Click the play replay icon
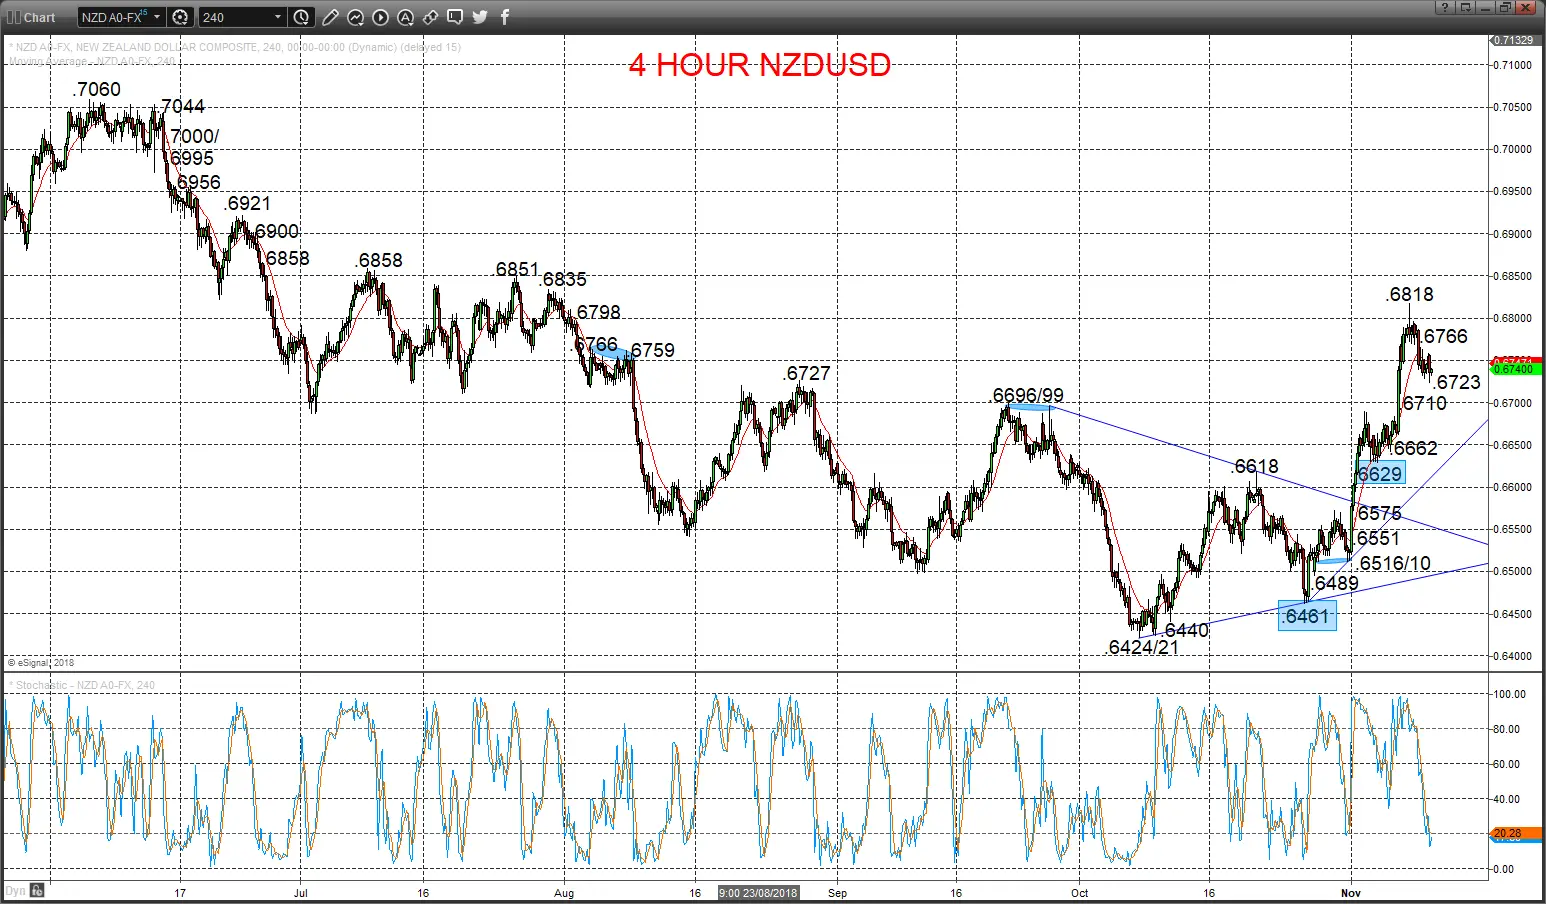Viewport: 1546px width, 904px height. (381, 17)
